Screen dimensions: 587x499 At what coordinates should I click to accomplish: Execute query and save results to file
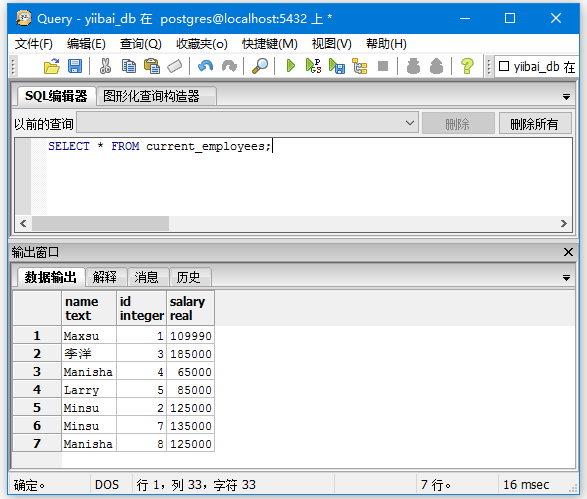337,66
